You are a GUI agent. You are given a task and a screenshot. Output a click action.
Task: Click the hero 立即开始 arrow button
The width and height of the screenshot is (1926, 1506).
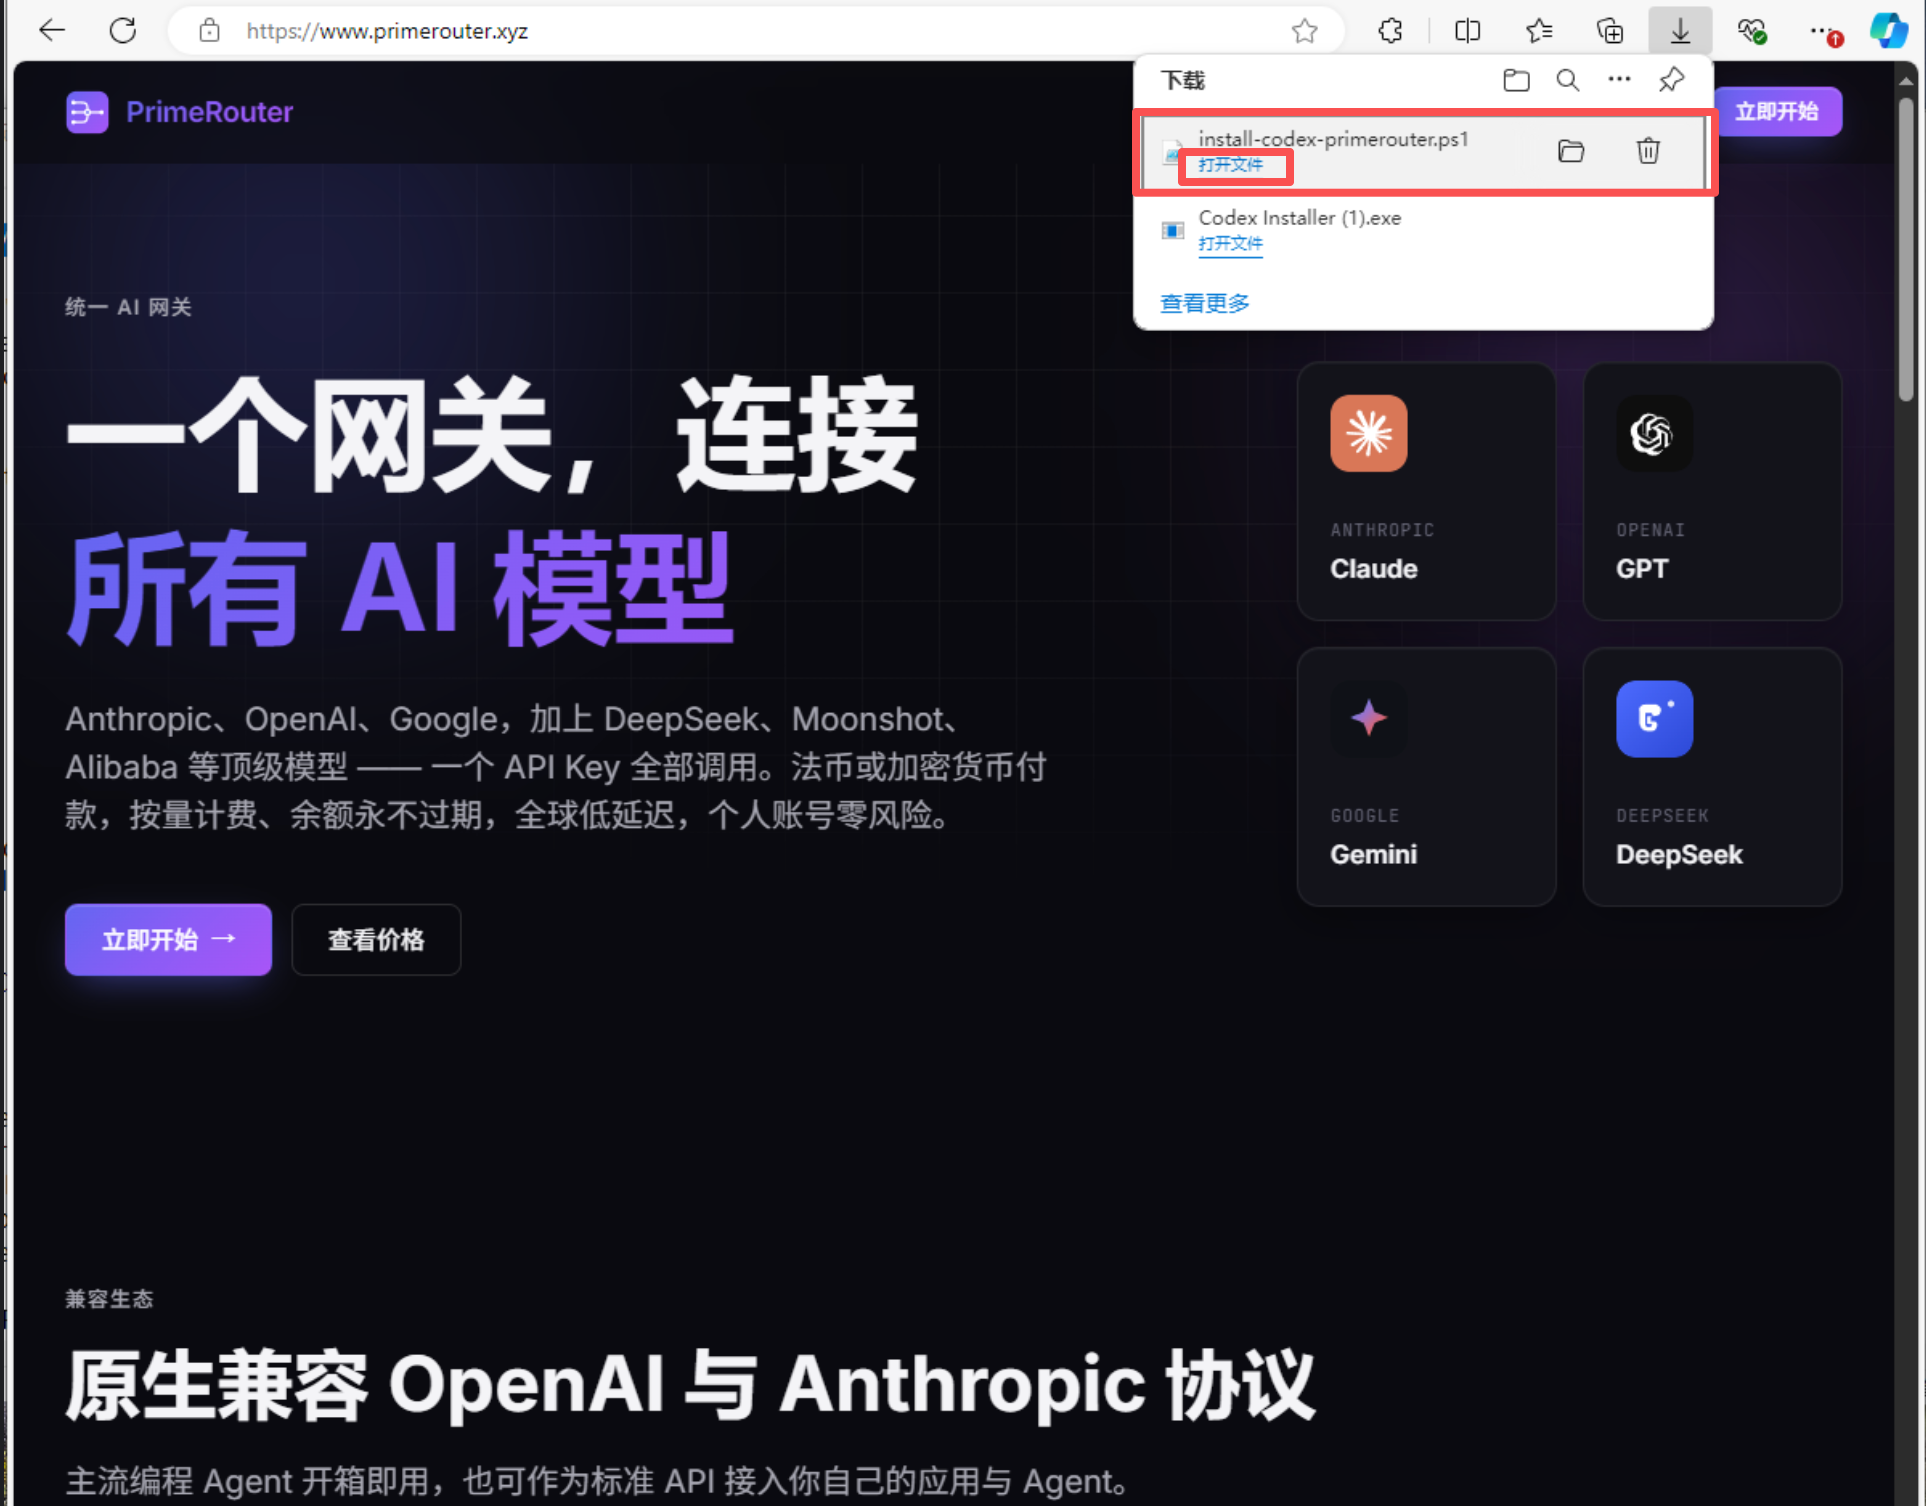168,939
